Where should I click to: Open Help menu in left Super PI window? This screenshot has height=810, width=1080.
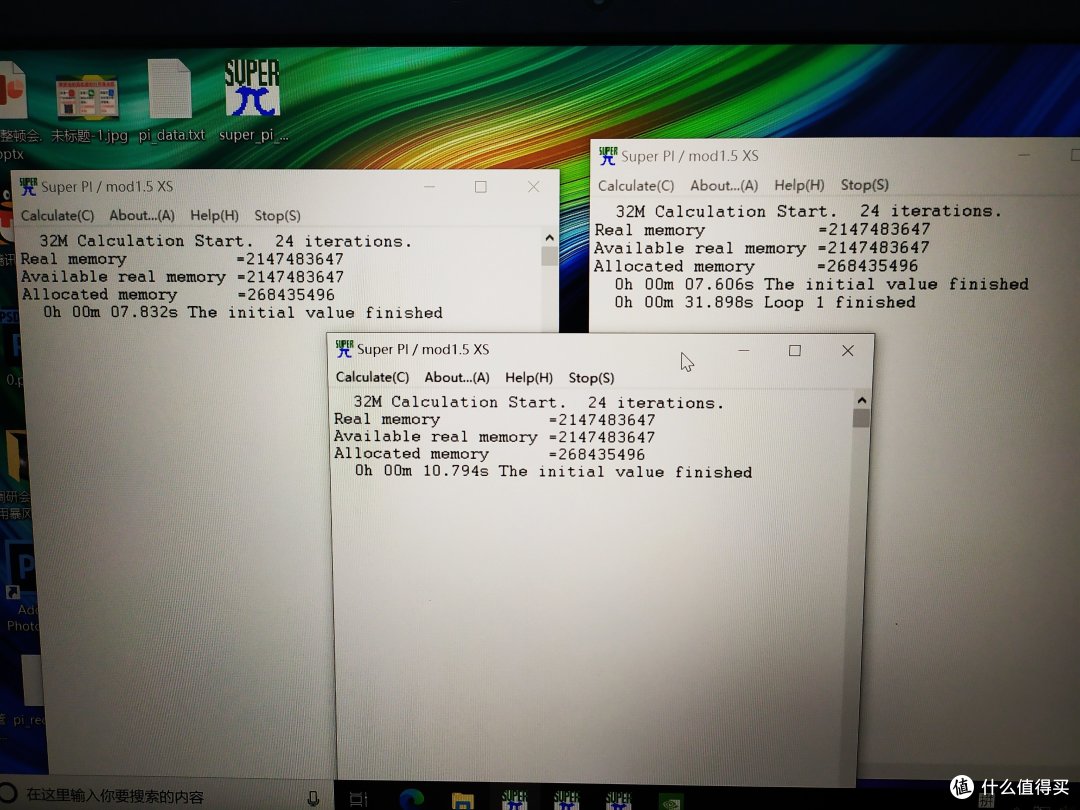pos(214,216)
